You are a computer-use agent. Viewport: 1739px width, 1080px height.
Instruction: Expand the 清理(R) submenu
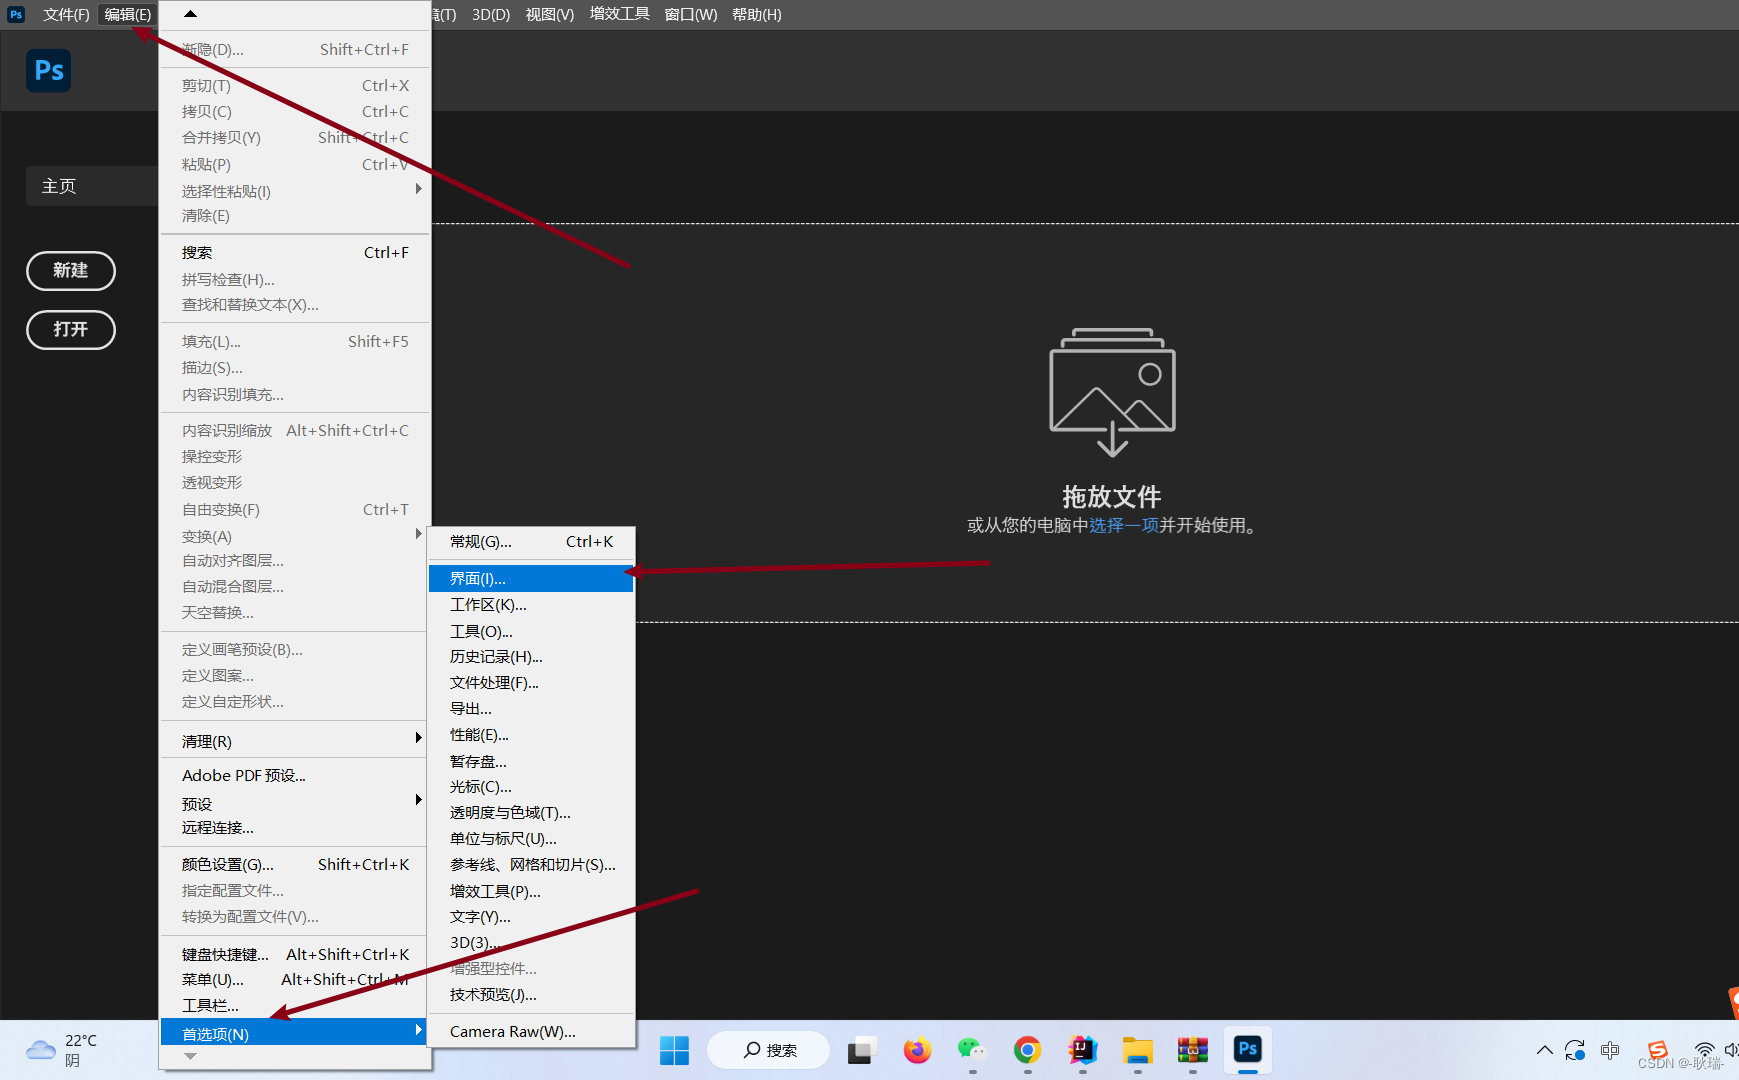click(295, 741)
